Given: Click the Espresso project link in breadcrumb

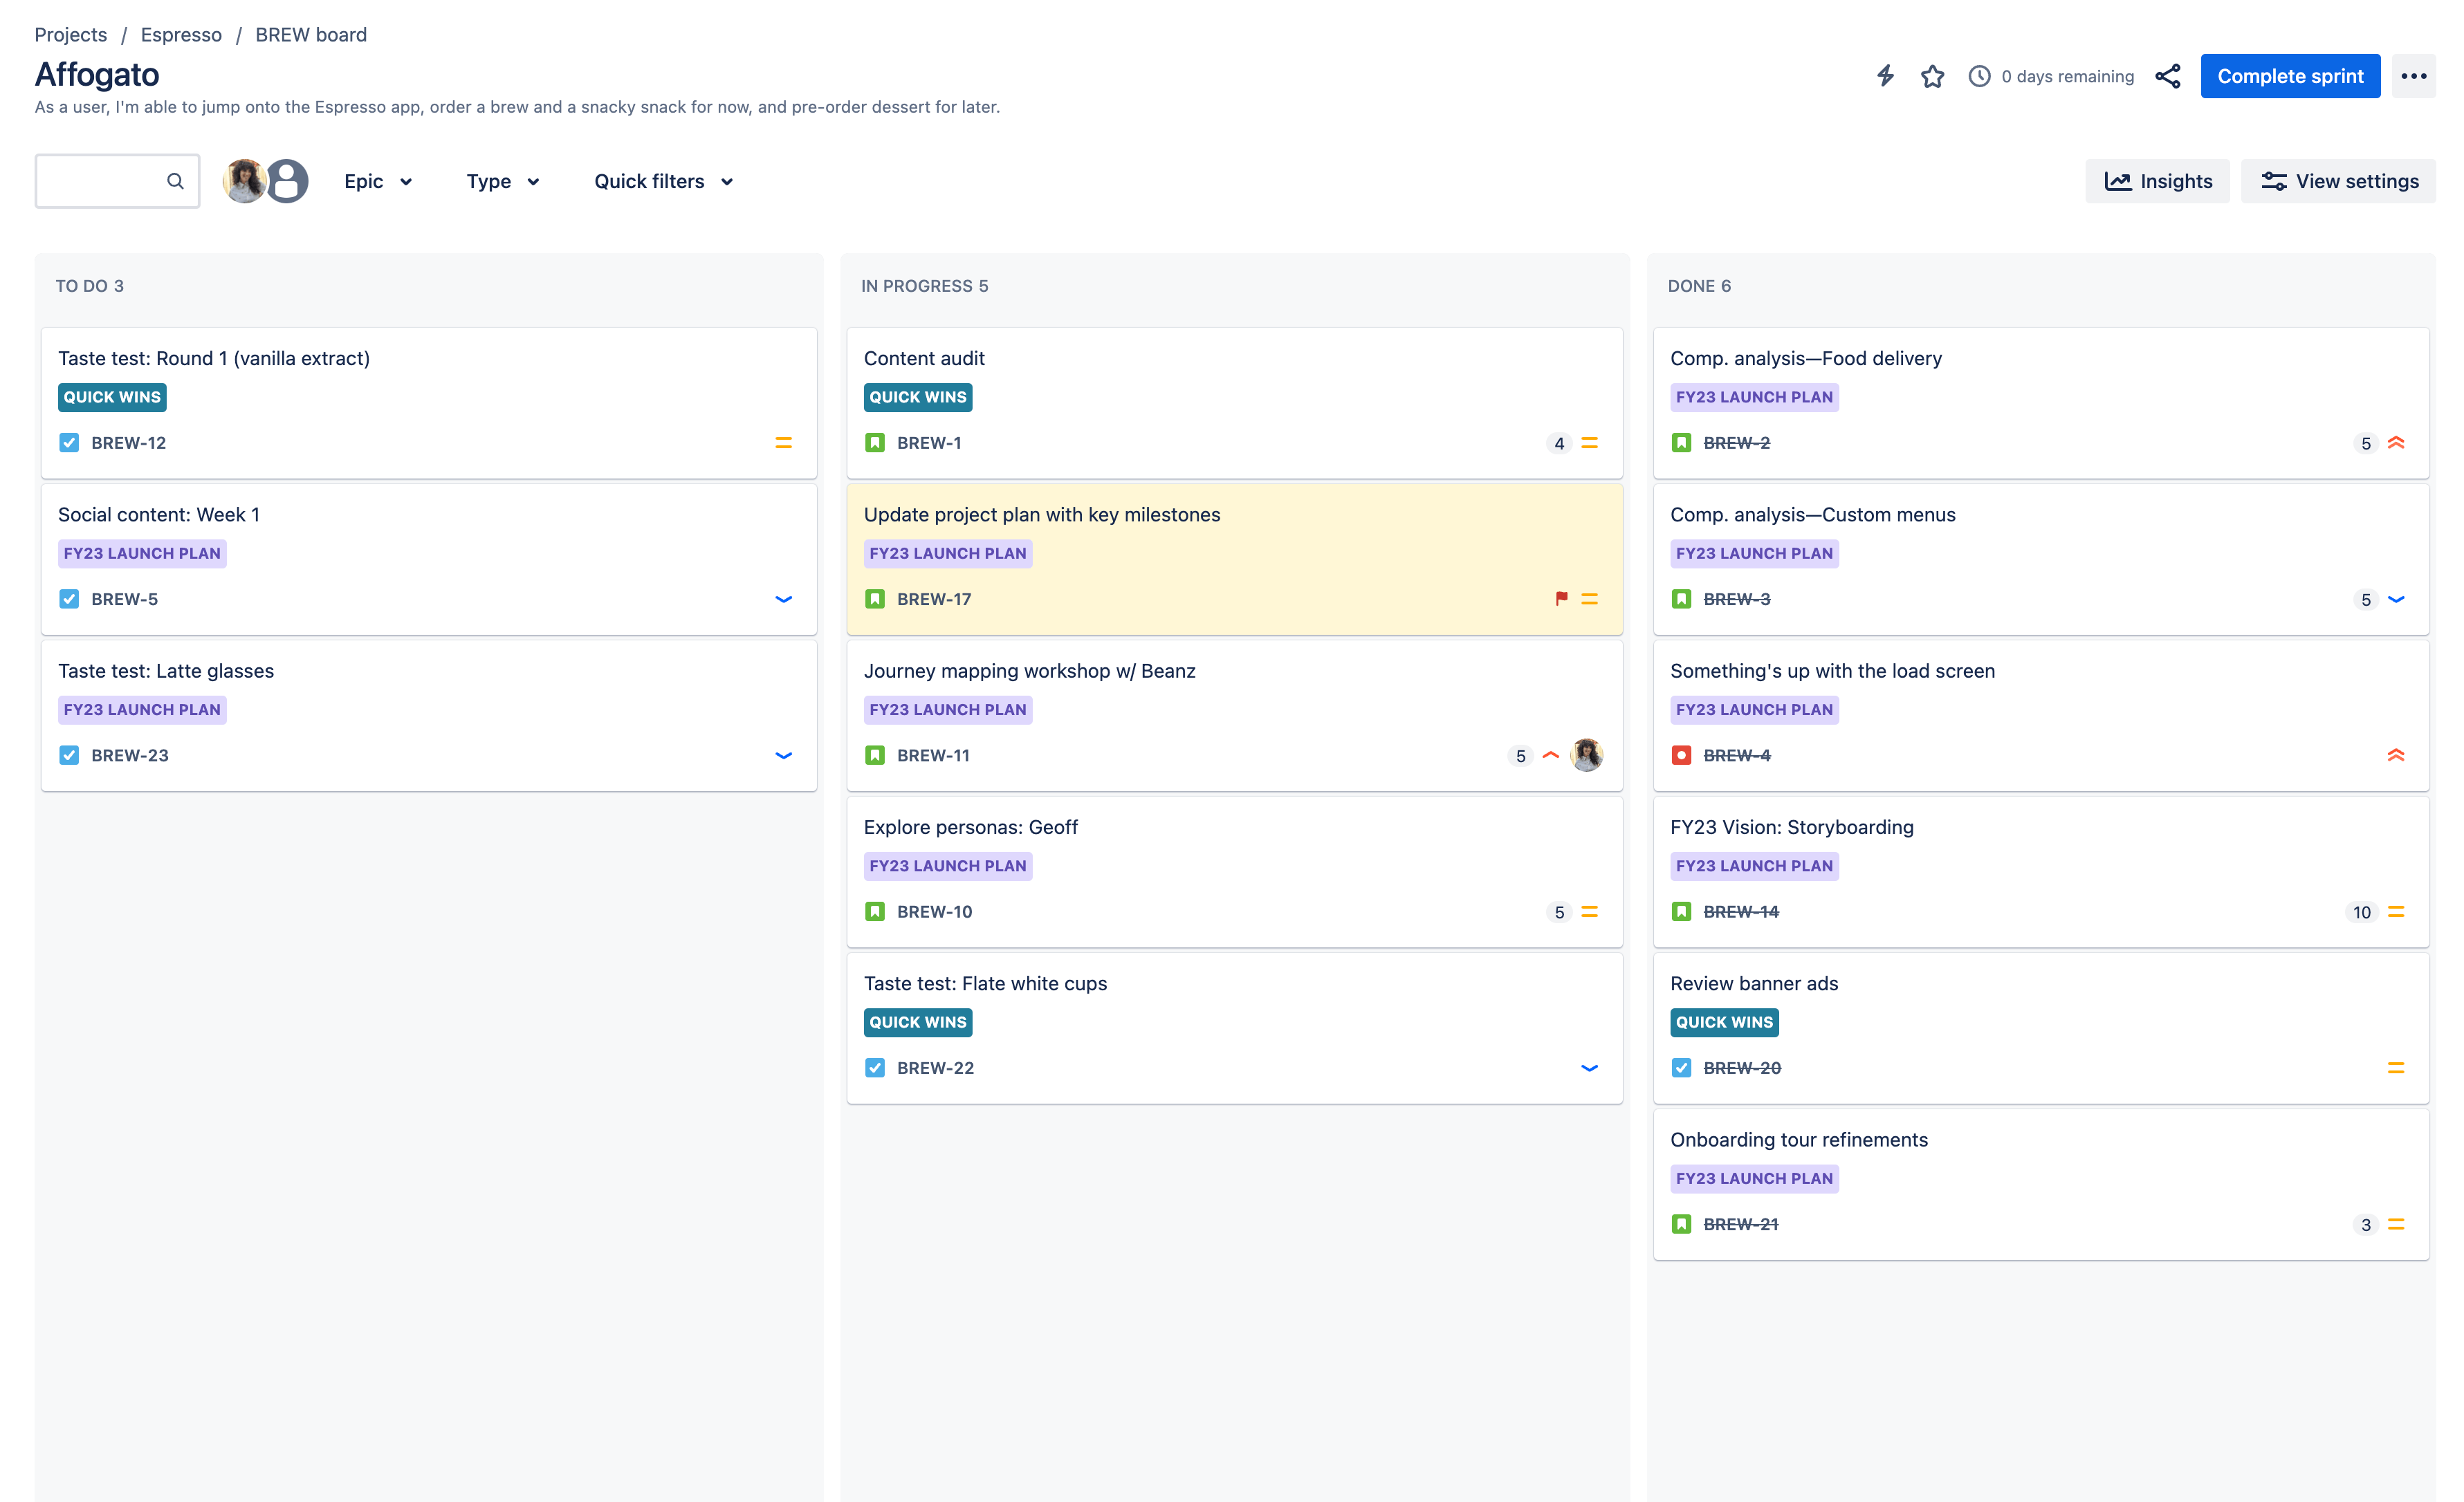Looking at the screenshot, I should coord(180,33).
